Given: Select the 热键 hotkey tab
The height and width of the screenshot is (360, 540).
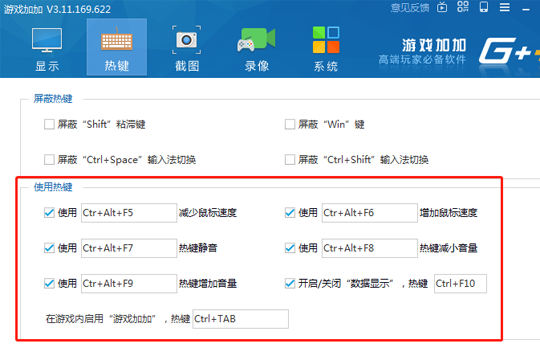Looking at the screenshot, I should 117,47.
